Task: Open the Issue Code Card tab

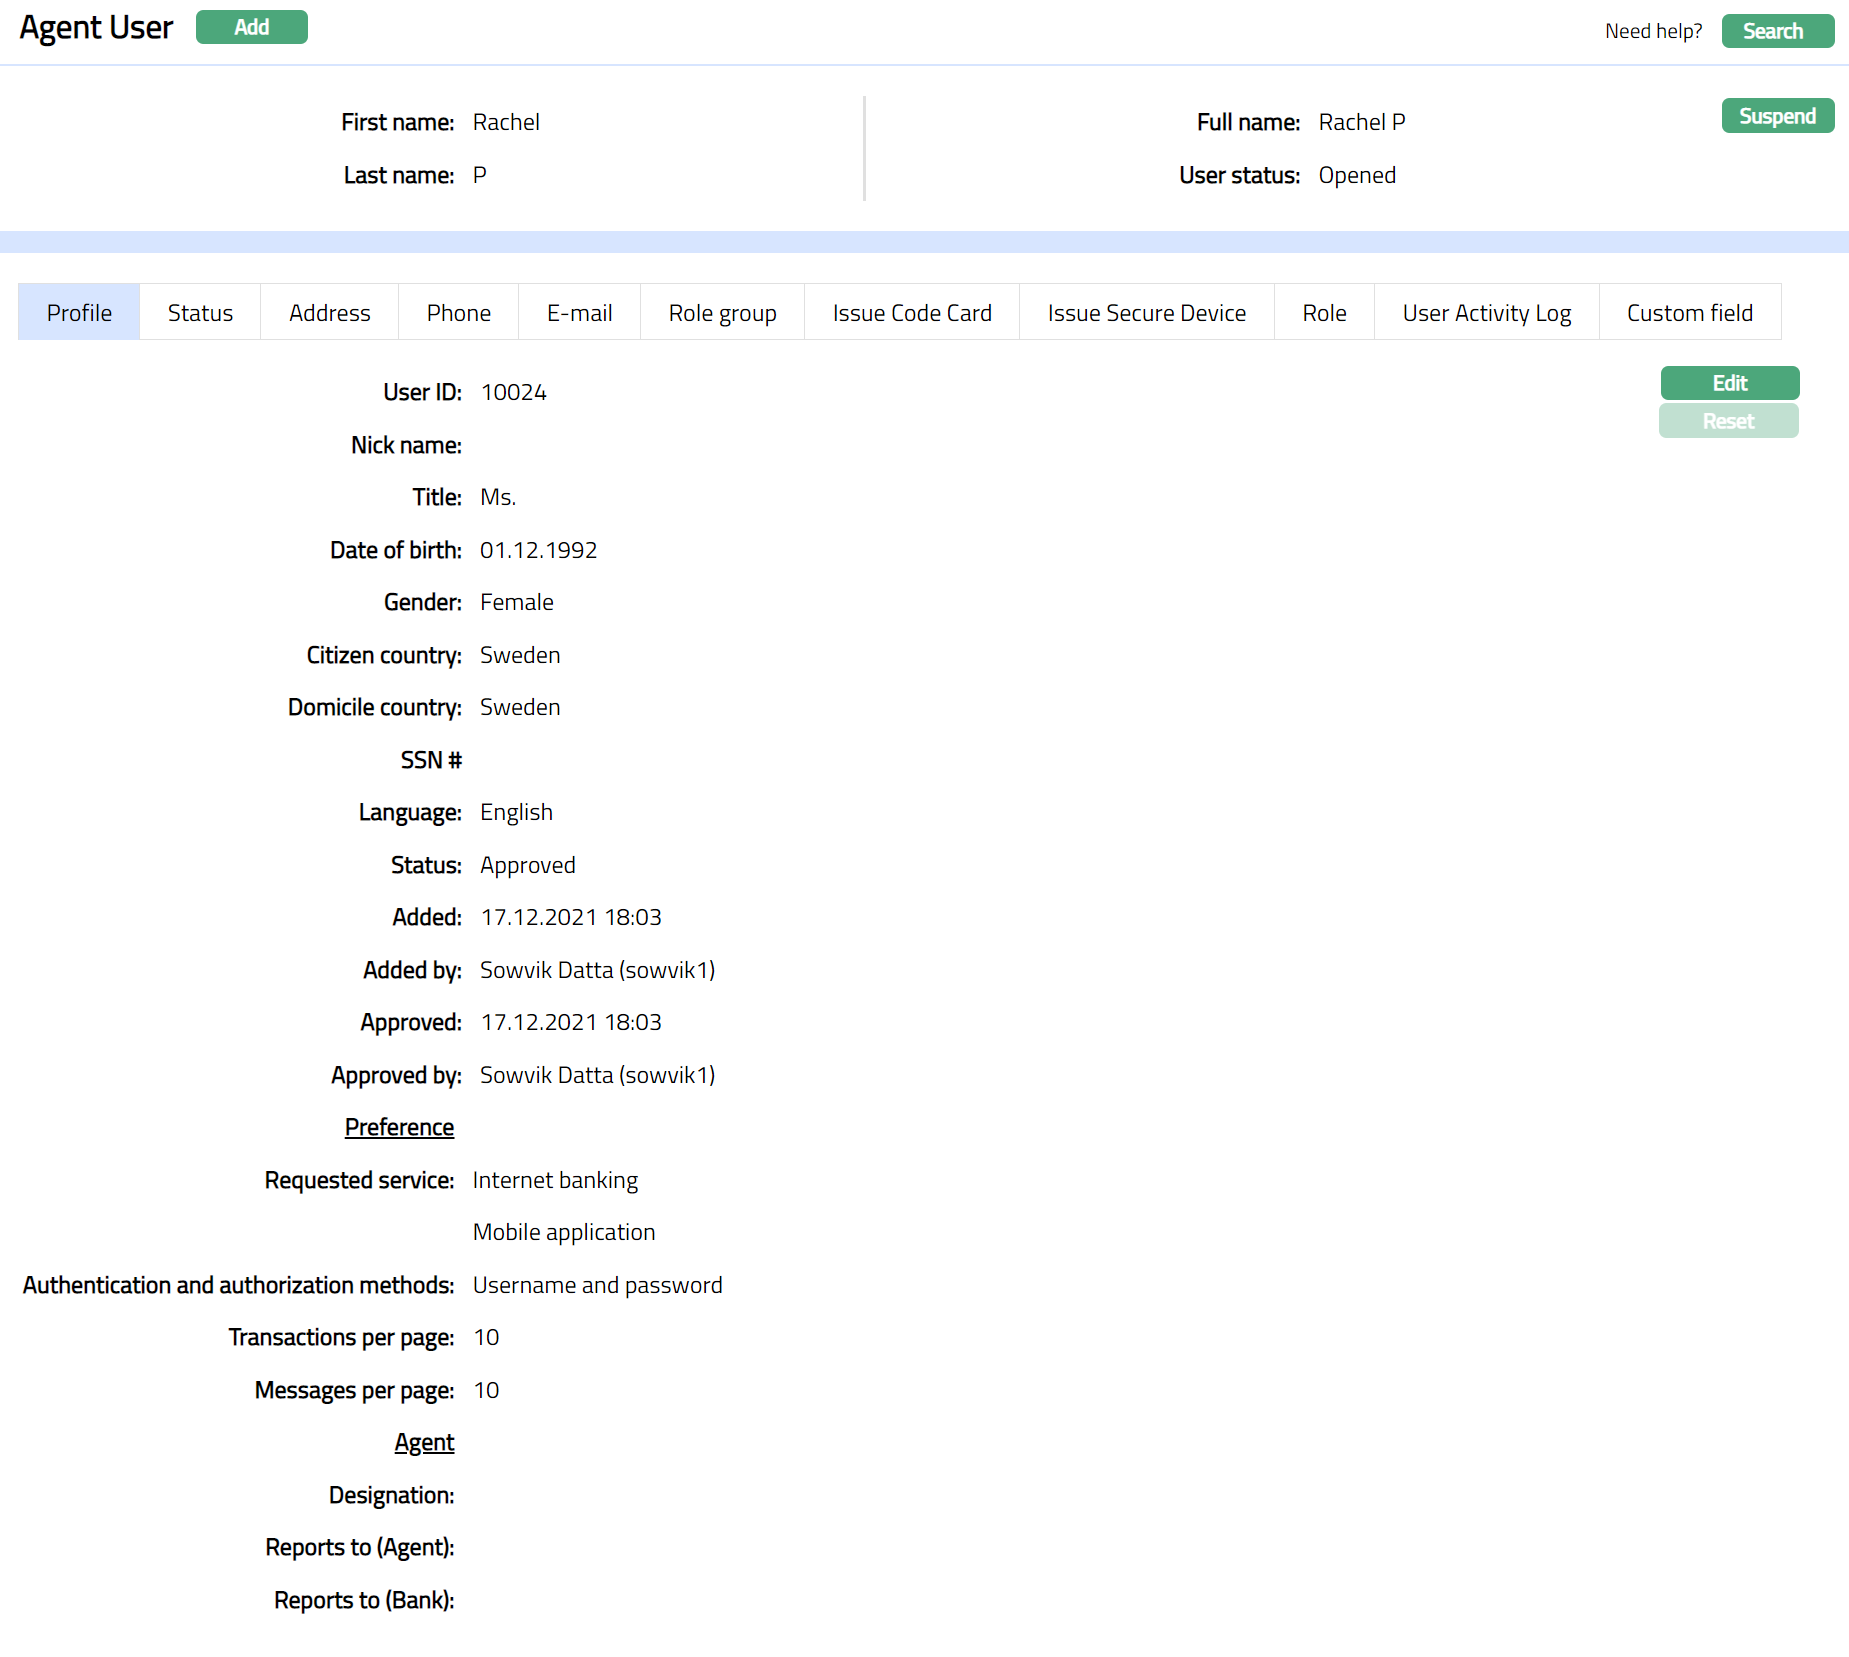Action: point(911,313)
